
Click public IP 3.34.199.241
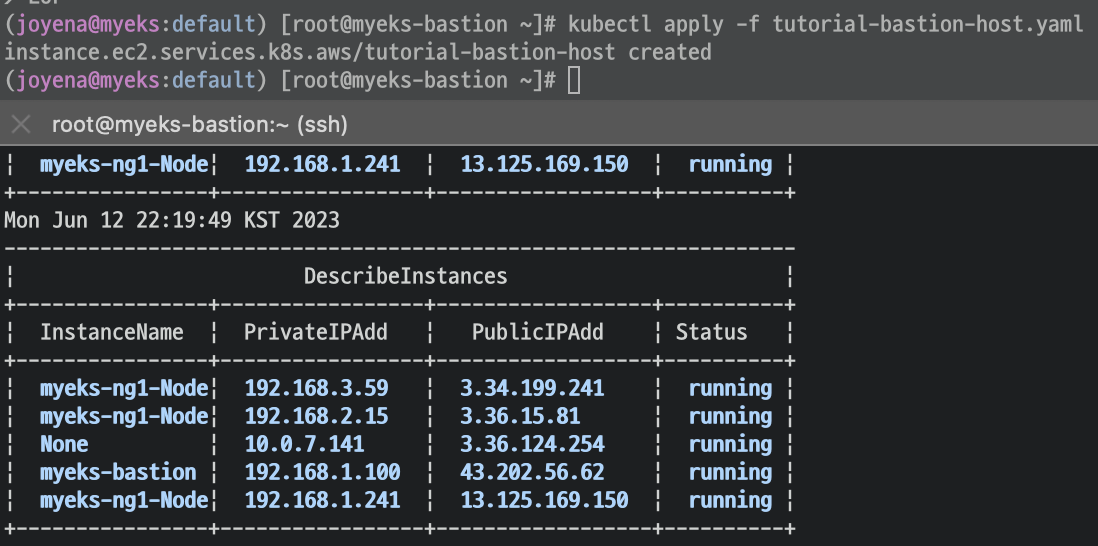pyautogui.click(x=532, y=388)
